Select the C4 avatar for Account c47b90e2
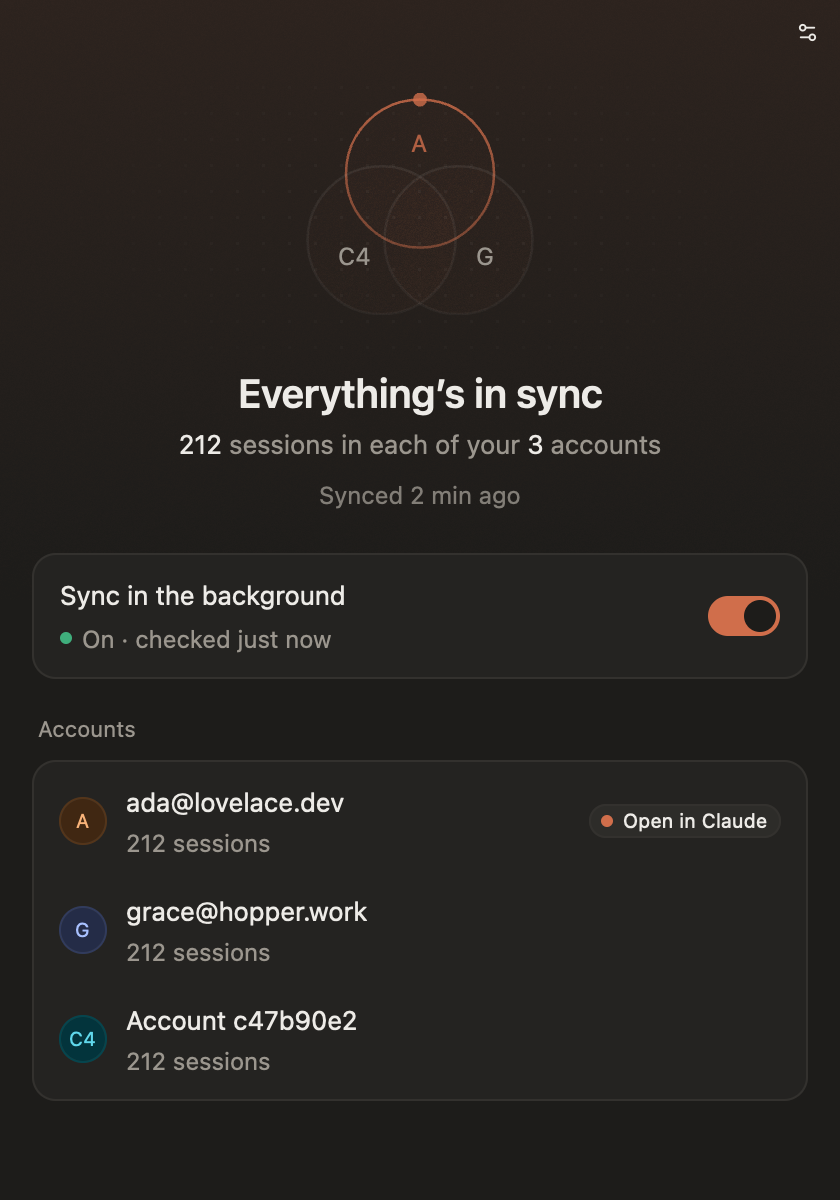The width and height of the screenshot is (840, 1200). click(83, 1039)
